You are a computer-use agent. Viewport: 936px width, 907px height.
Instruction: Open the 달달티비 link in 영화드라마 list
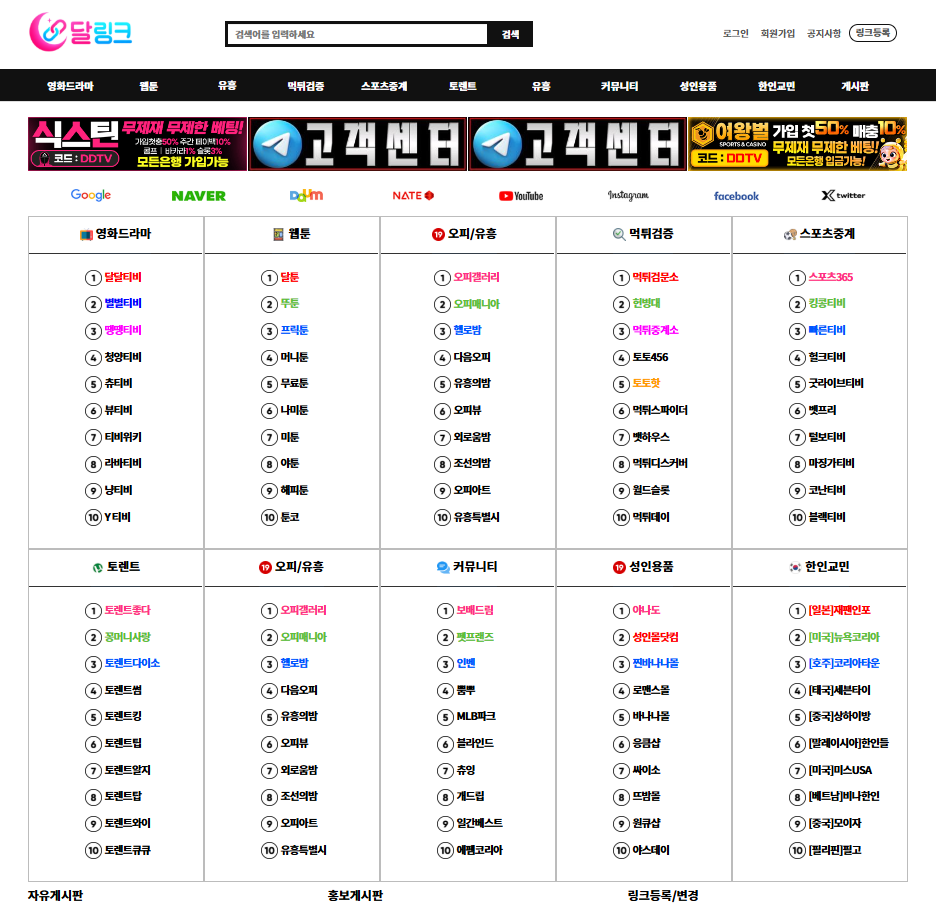click(x=123, y=277)
